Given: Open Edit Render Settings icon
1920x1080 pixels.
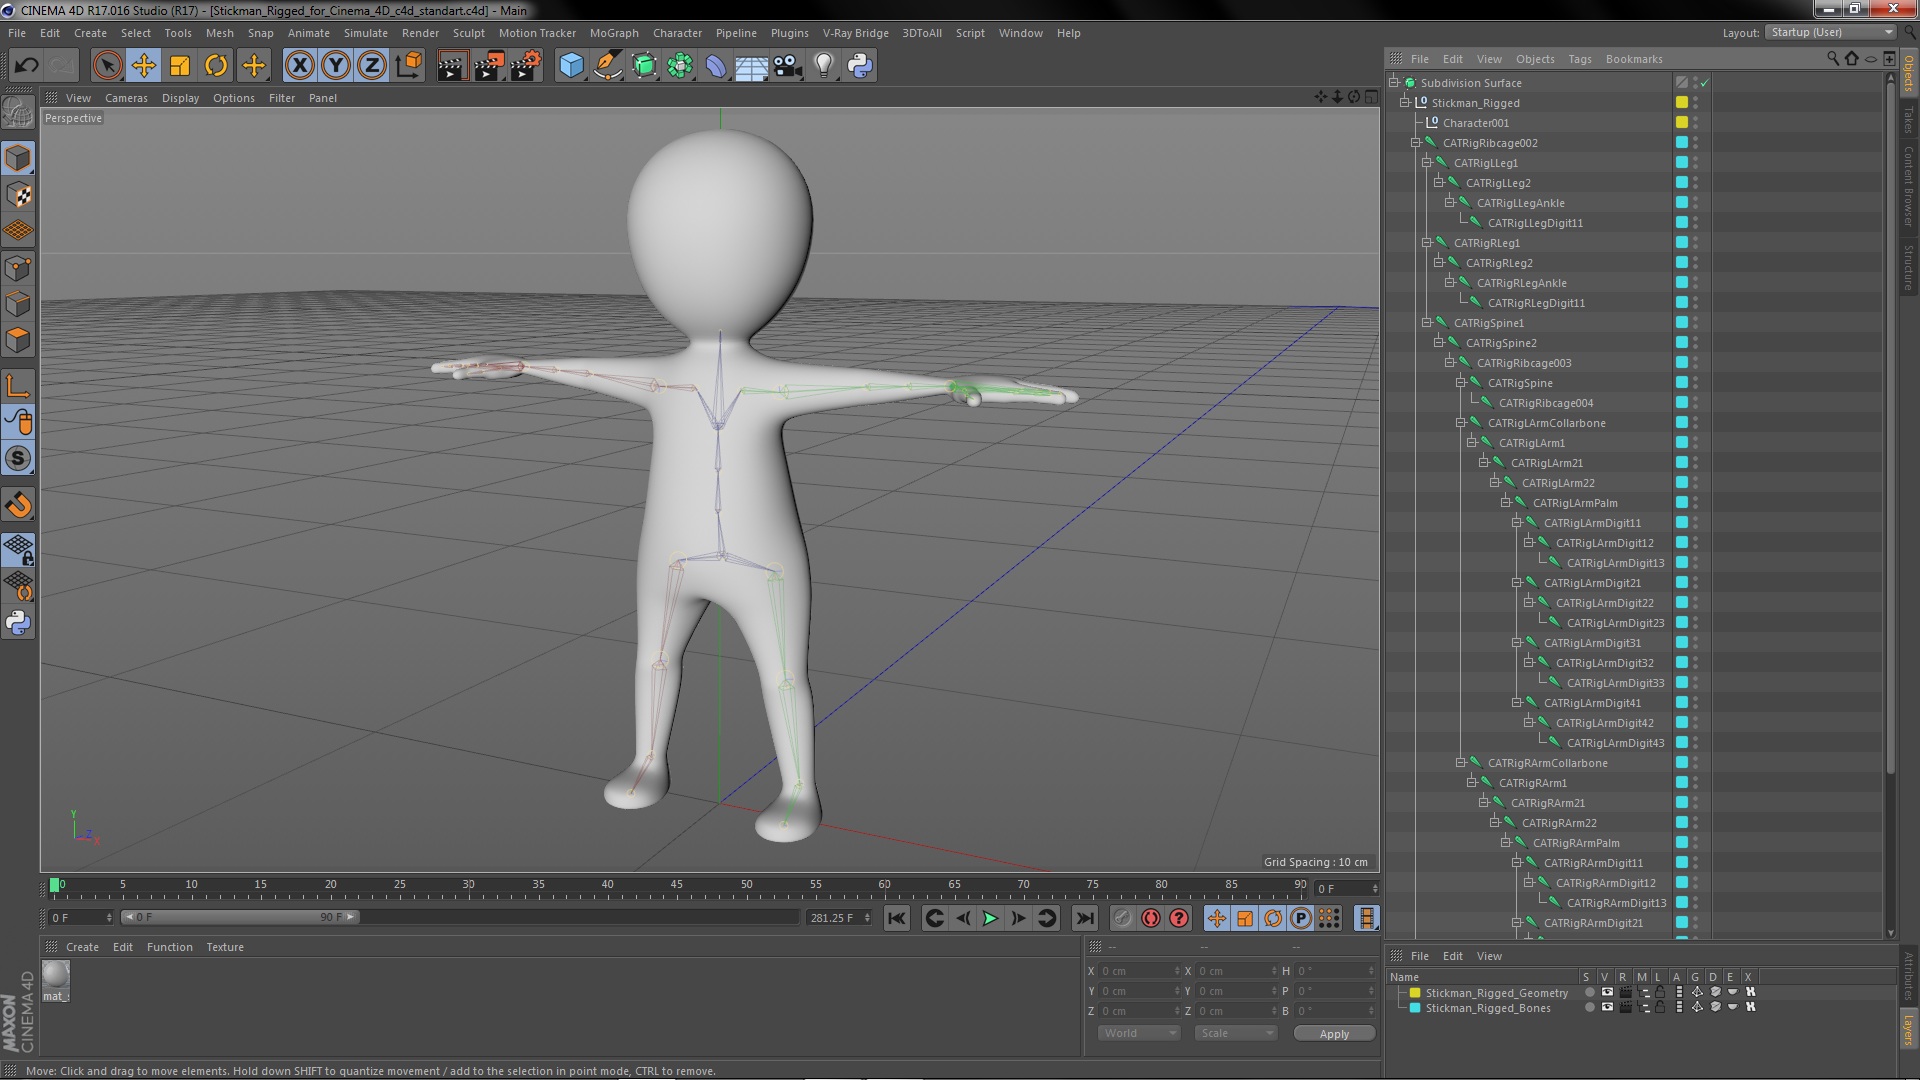Looking at the screenshot, I should click(525, 66).
